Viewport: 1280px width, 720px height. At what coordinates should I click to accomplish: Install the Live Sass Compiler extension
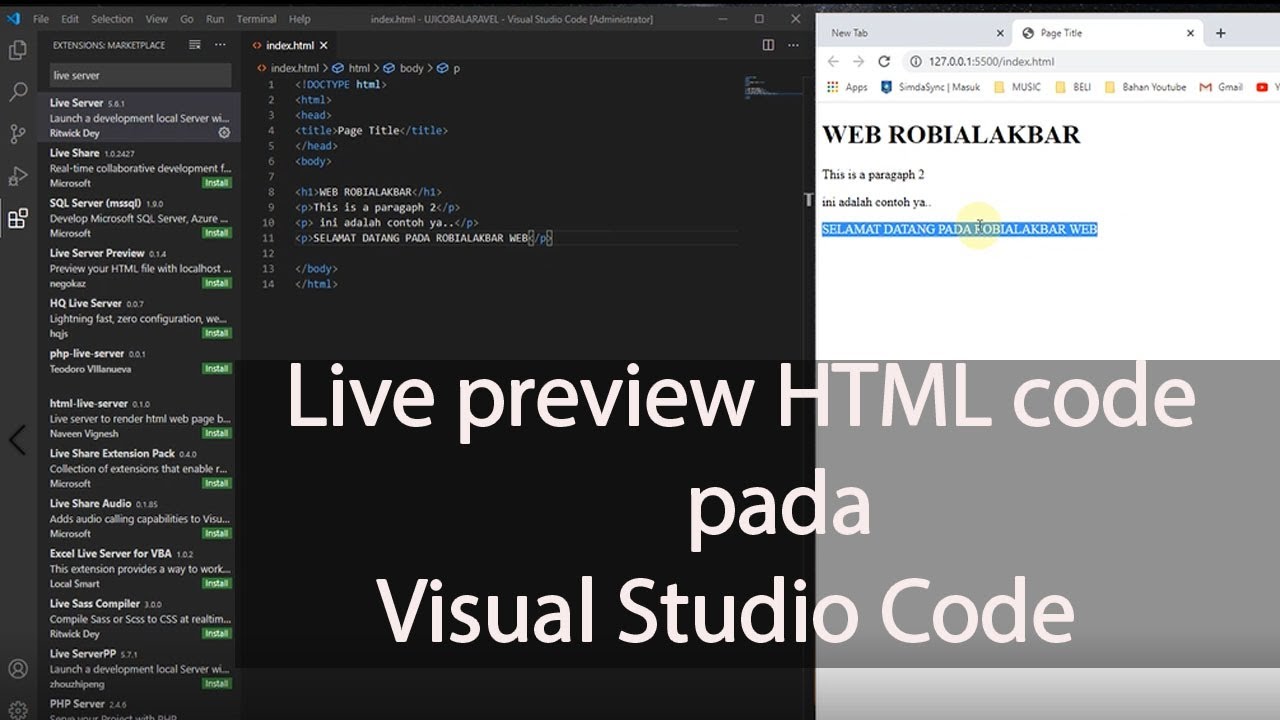click(217, 634)
